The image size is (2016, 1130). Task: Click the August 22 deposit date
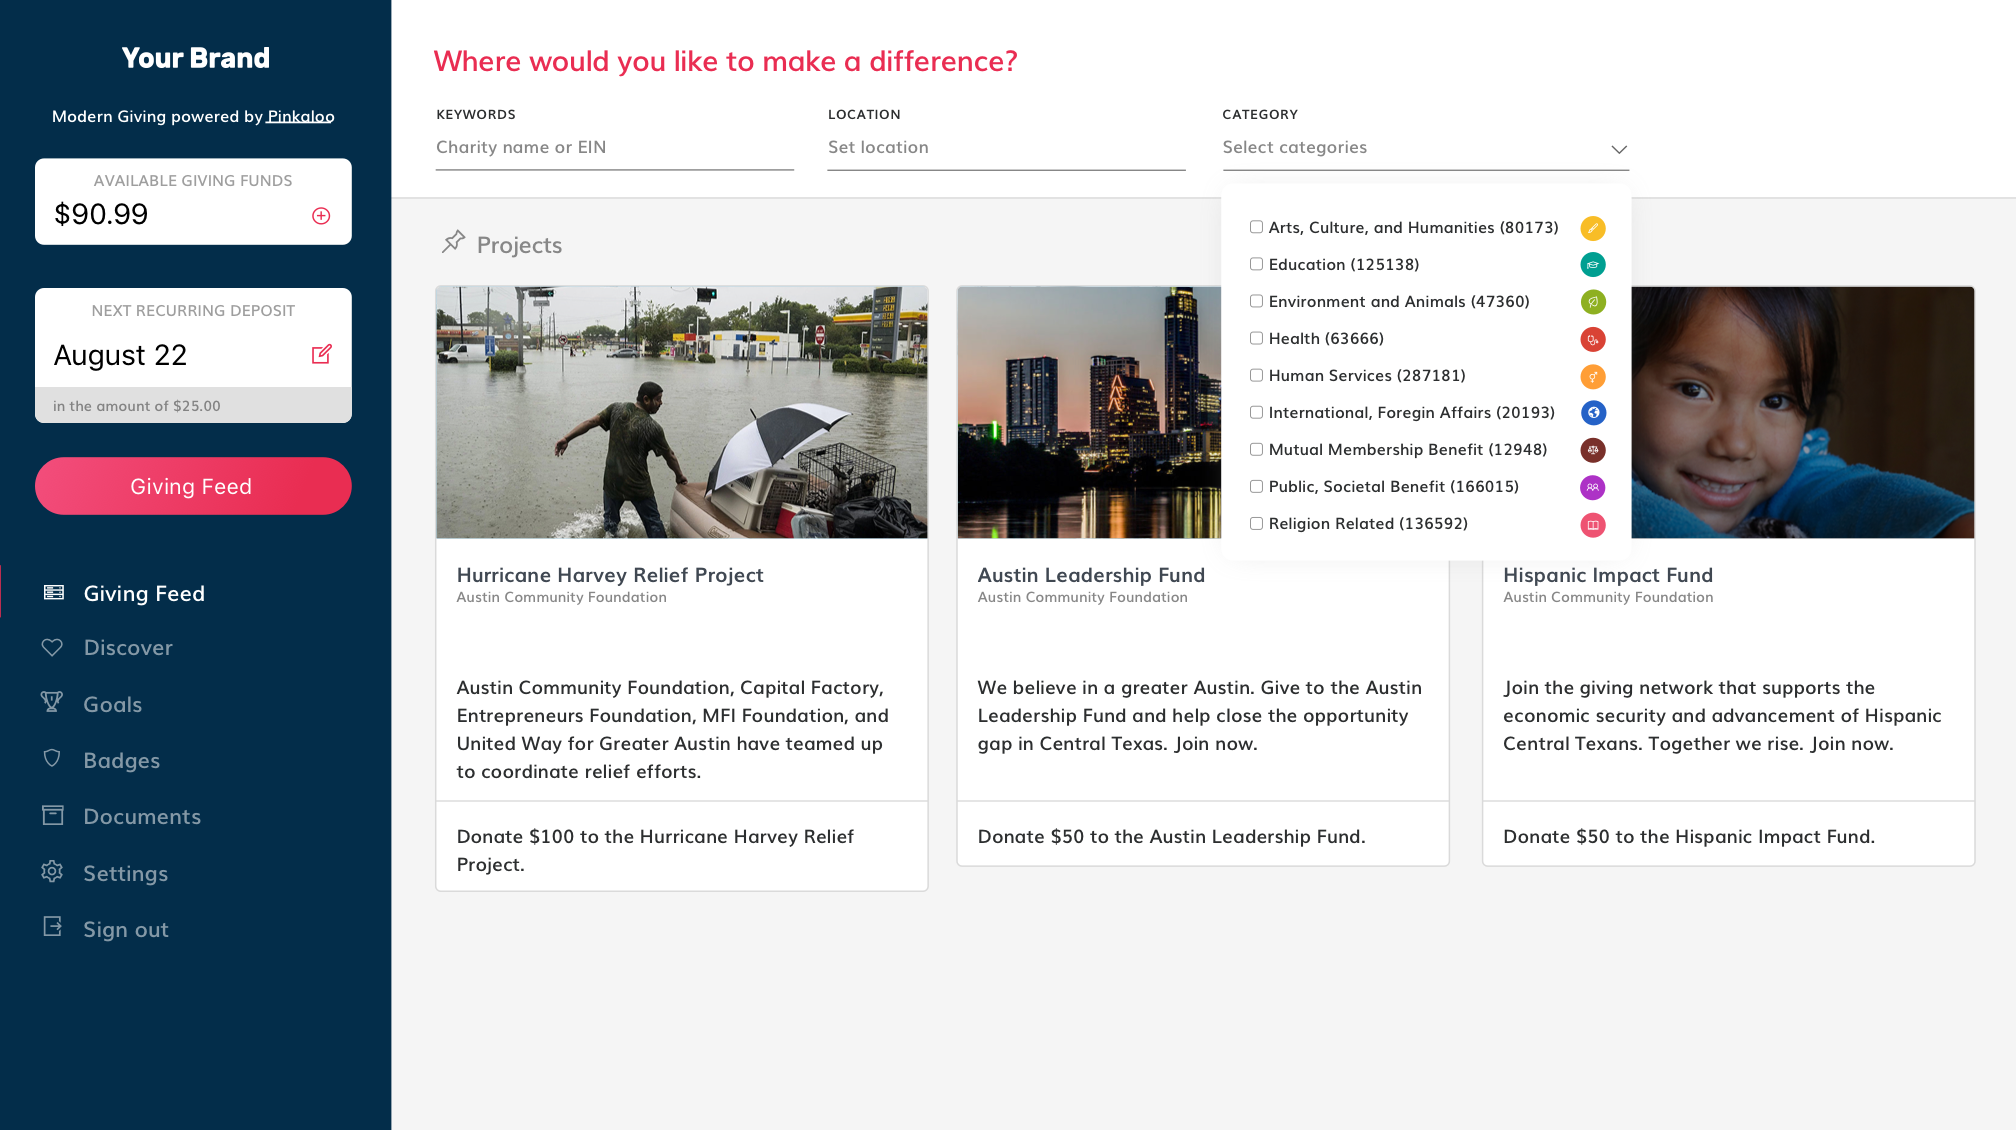120,355
